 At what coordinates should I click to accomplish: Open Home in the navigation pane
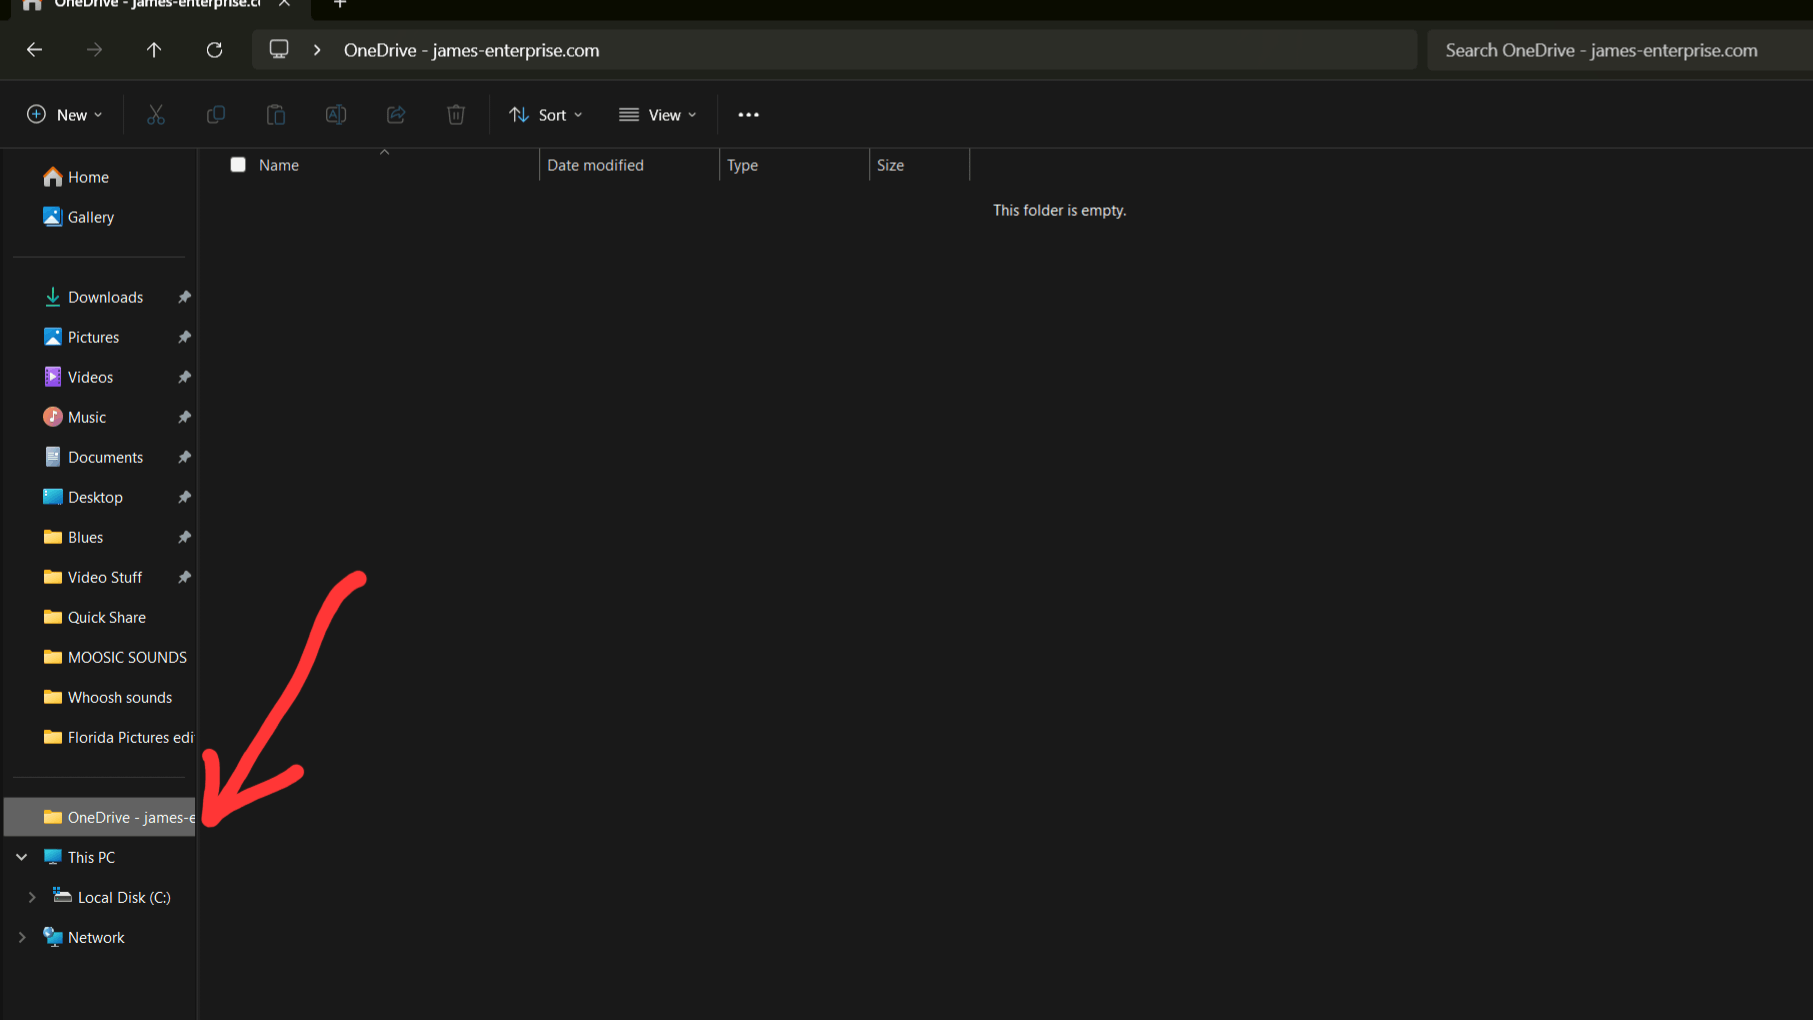[76, 177]
